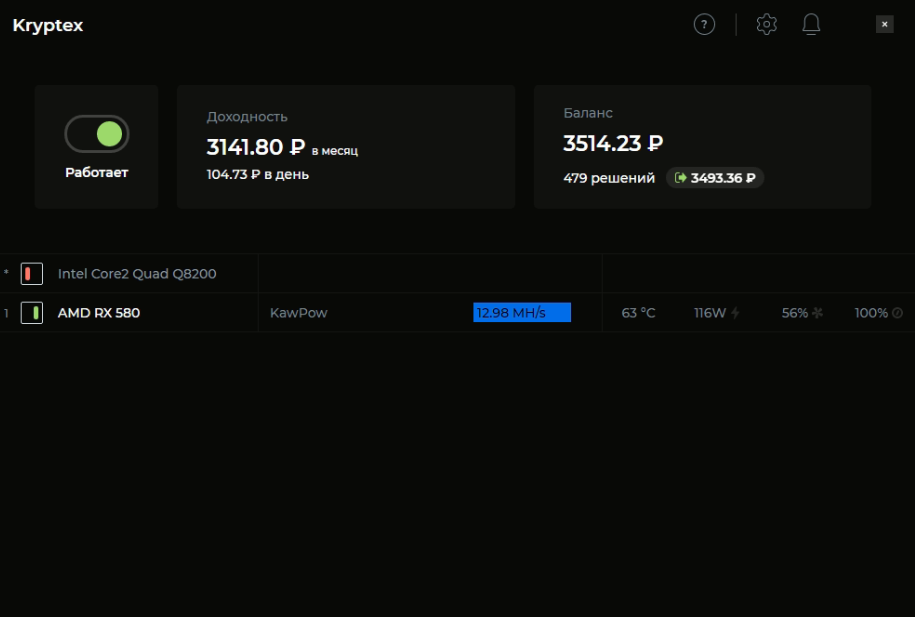The image size is (915, 617).
Task: Click the Баланс heading
Action: coord(588,113)
